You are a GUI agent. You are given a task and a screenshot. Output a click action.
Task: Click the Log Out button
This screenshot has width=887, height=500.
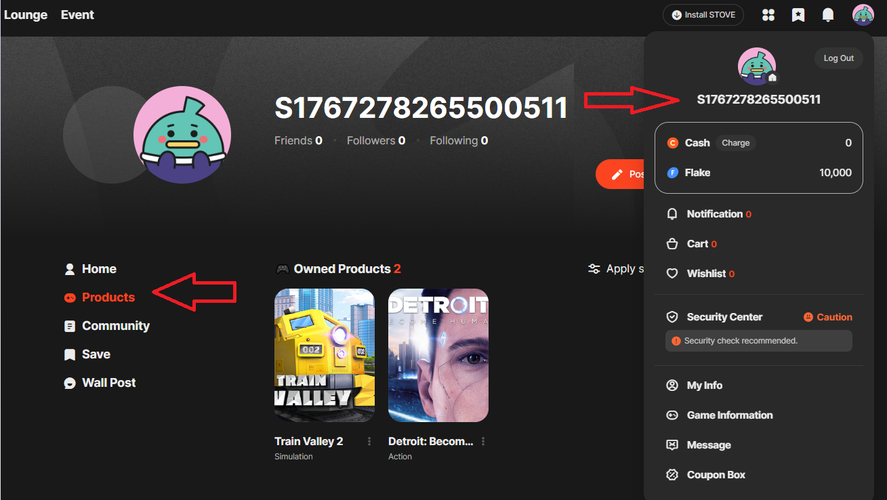tap(838, 58)
